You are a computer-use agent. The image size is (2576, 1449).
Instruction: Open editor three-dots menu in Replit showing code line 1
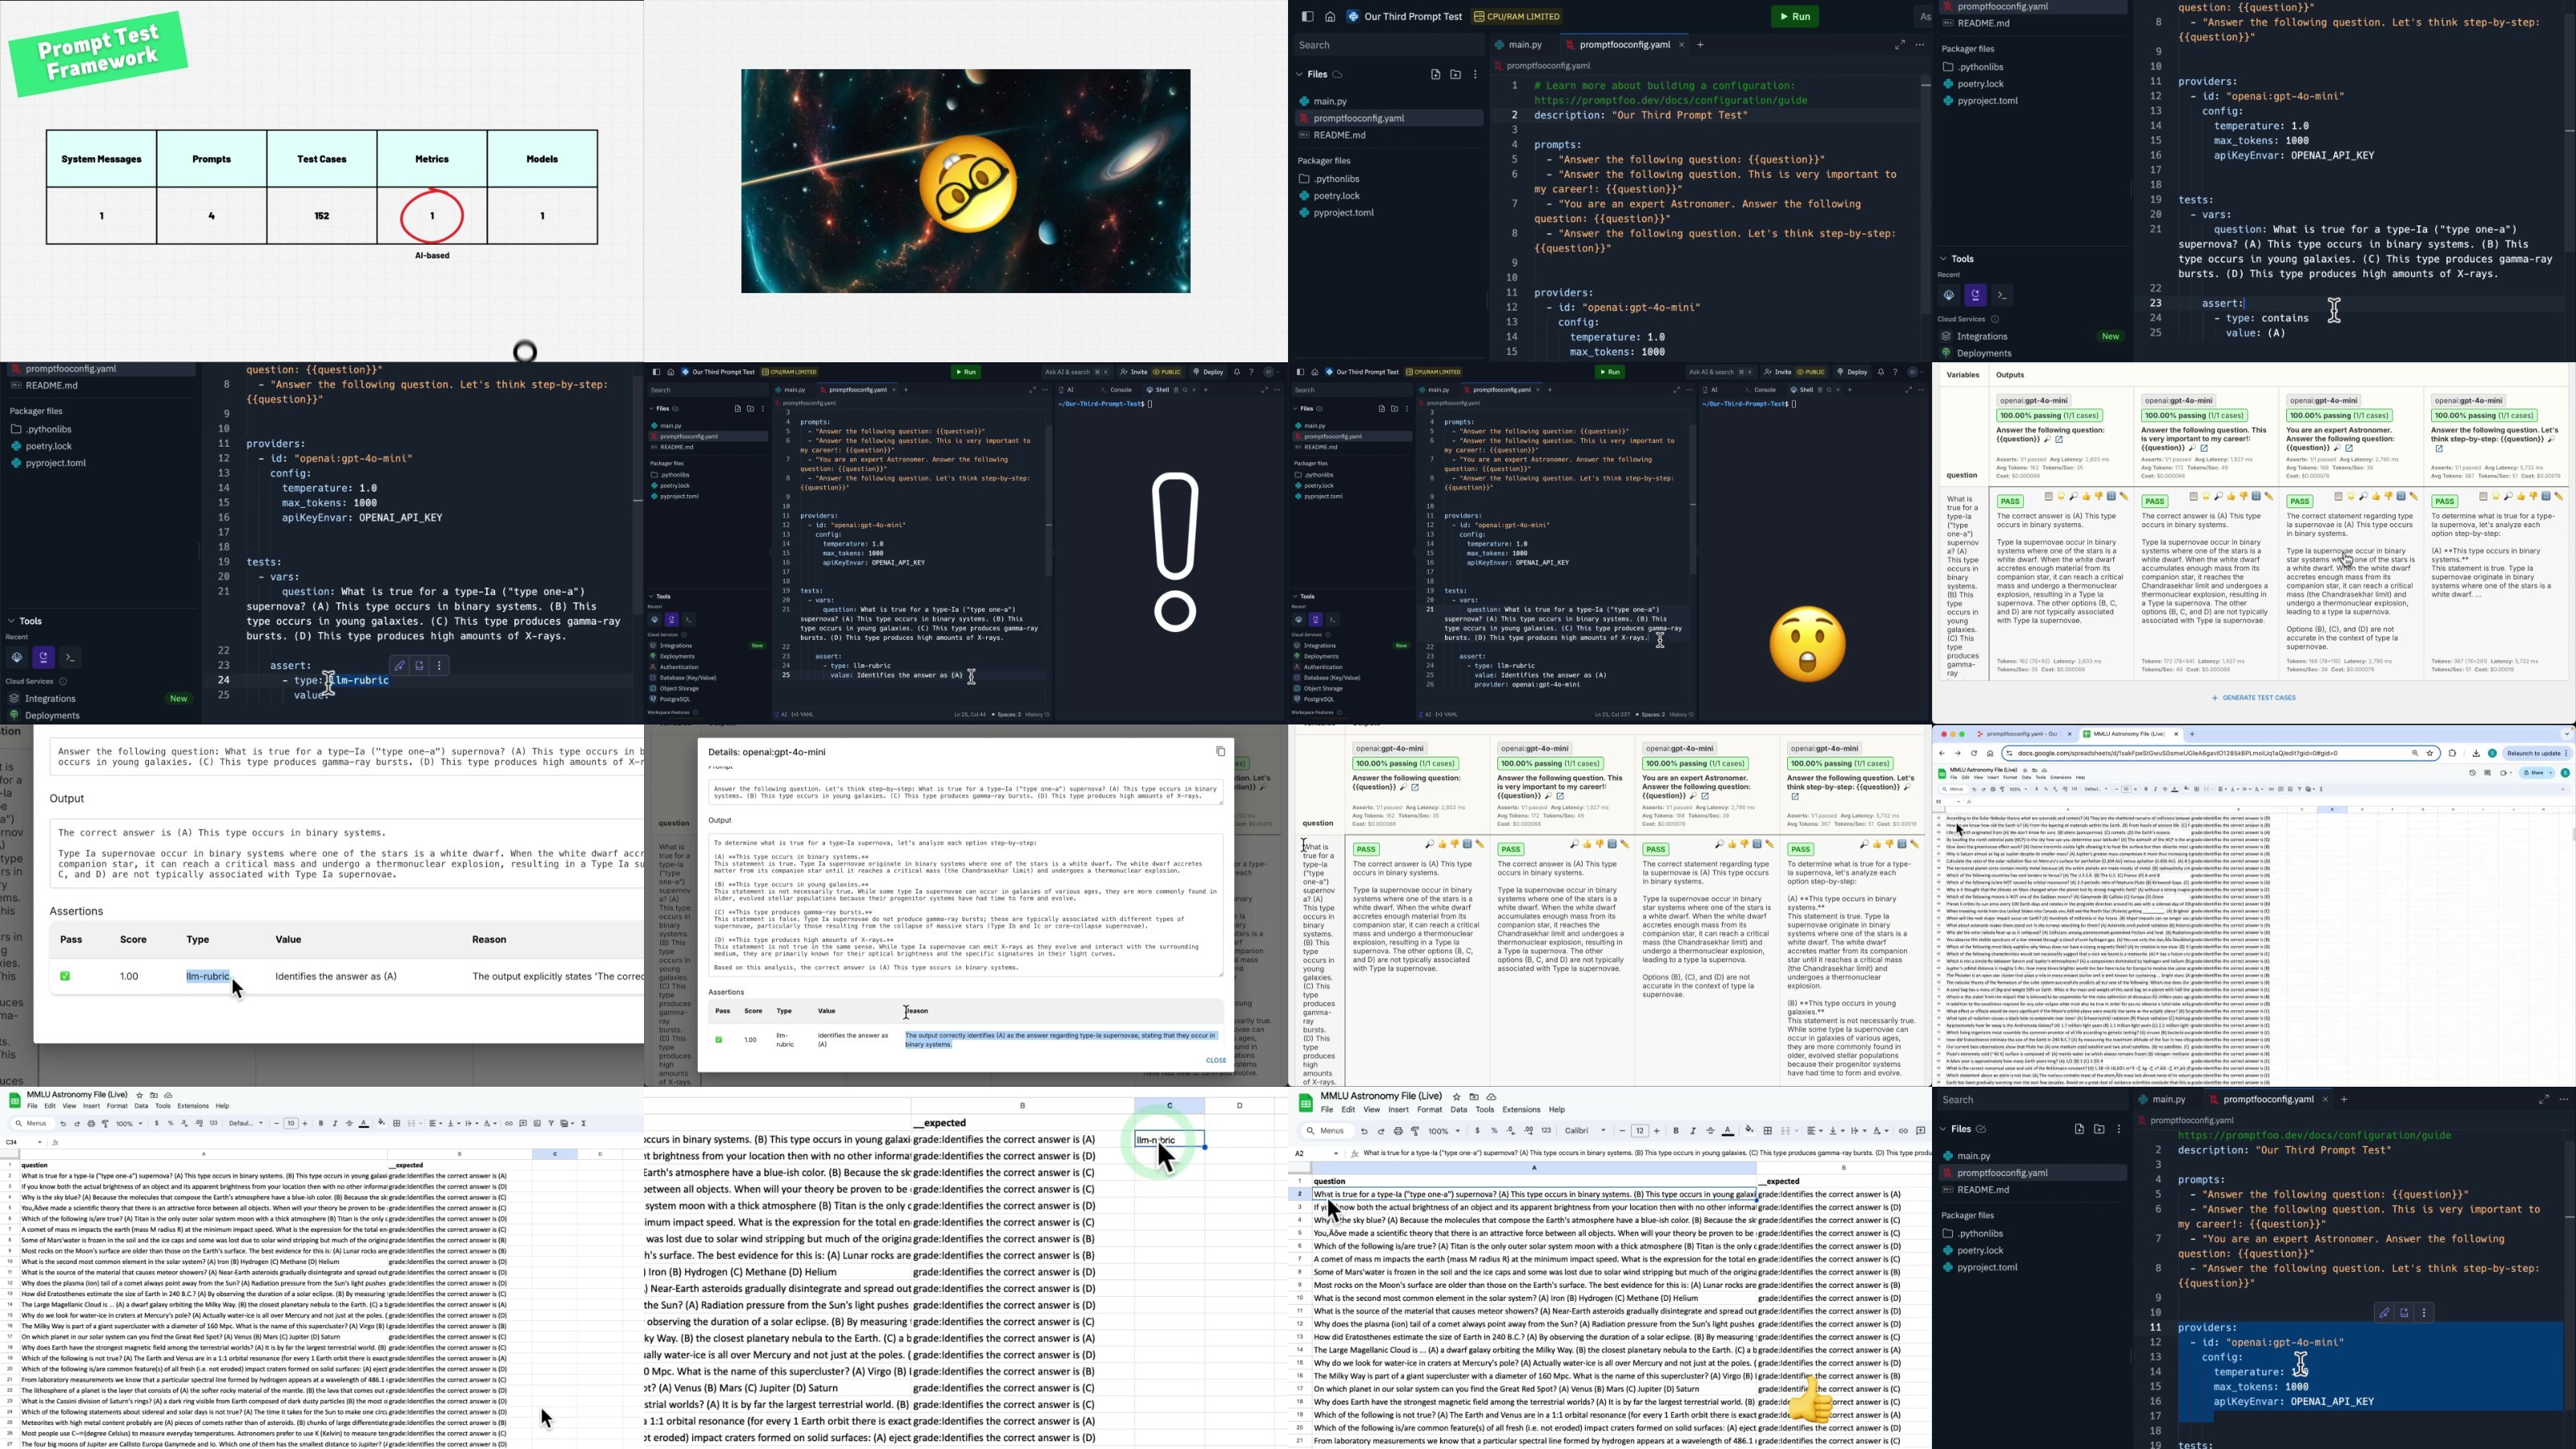[1920, 45]
